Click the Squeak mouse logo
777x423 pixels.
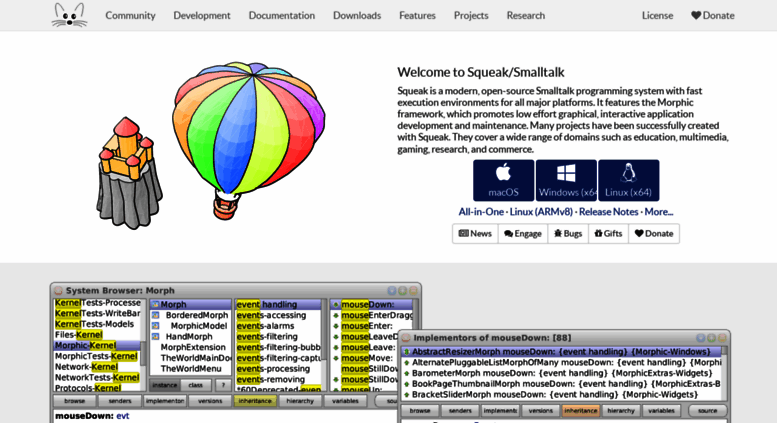[69, 15]
